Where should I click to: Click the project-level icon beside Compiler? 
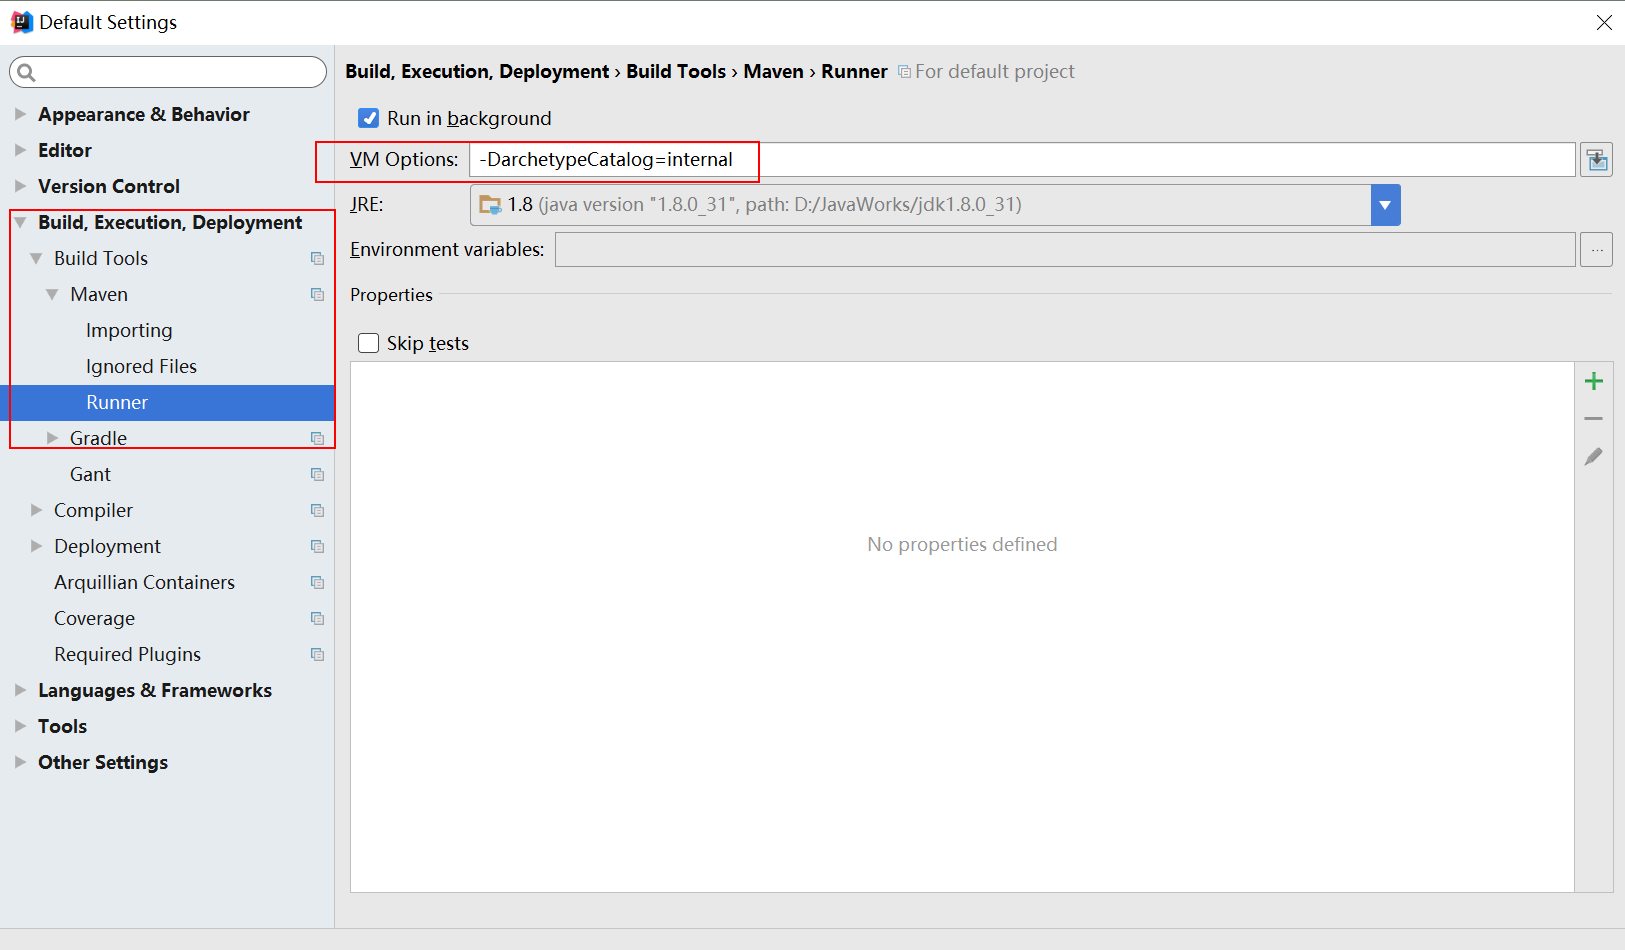point(317,511)
